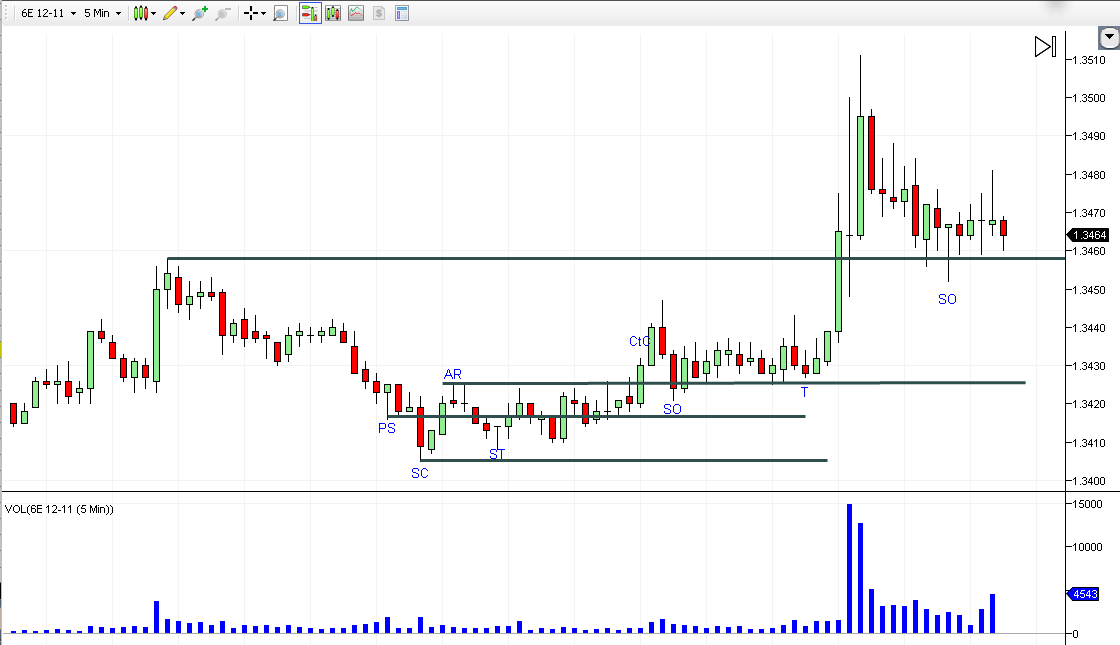Click the 1.3464 current price marker

point(1089,235)
